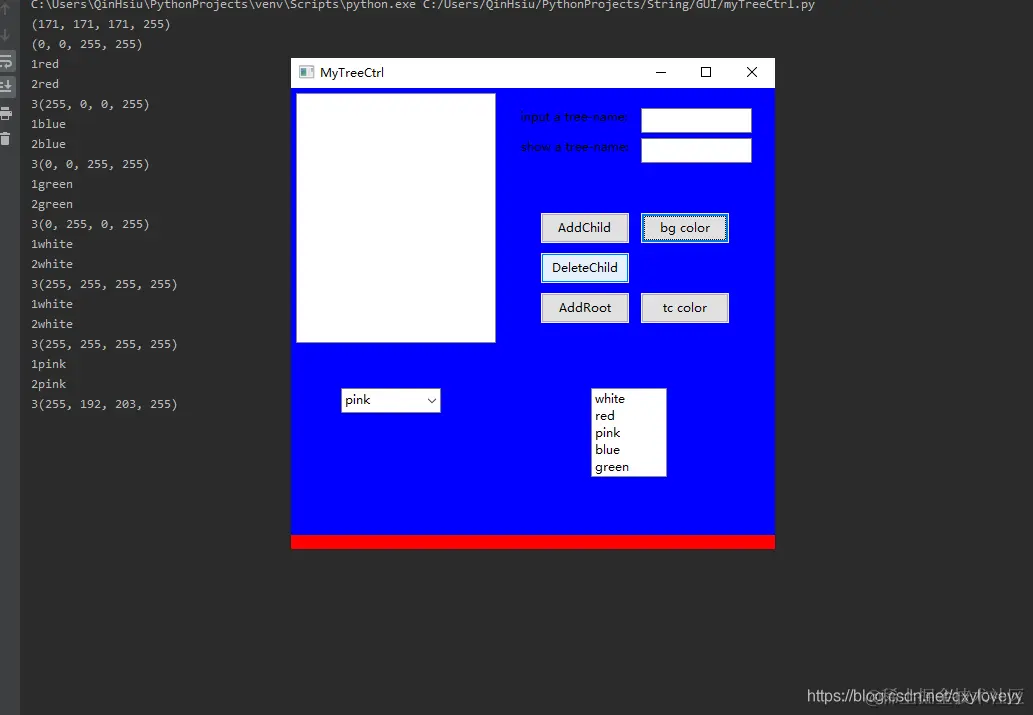
Task: Toggle the soft-wrap icon in the console sidebar
Action: [6, 61]
